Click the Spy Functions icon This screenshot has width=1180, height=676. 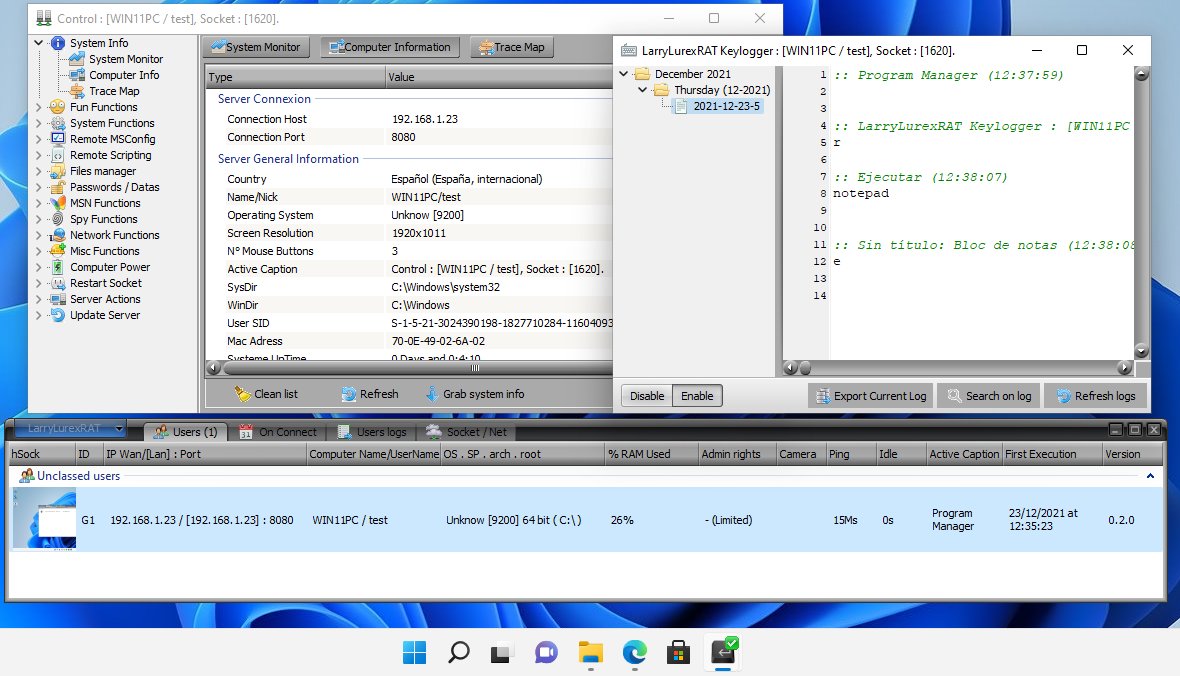(58, 219)
